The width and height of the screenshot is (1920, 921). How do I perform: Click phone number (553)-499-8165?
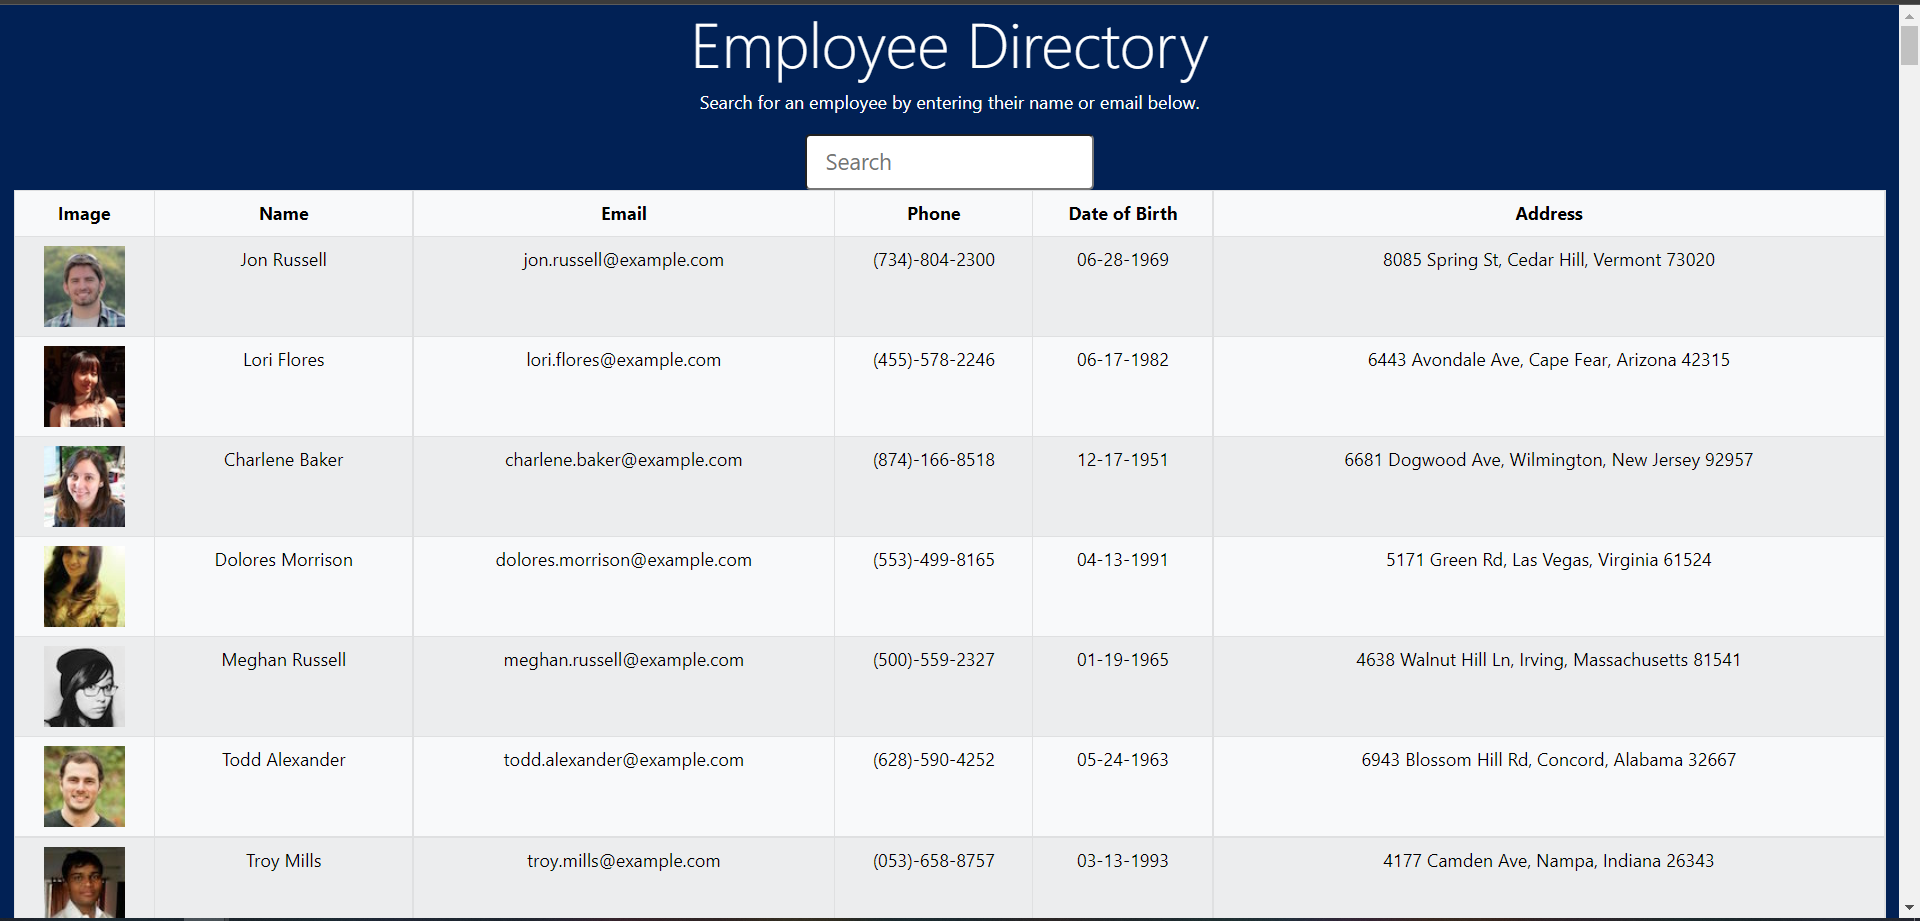pos(934,560)
